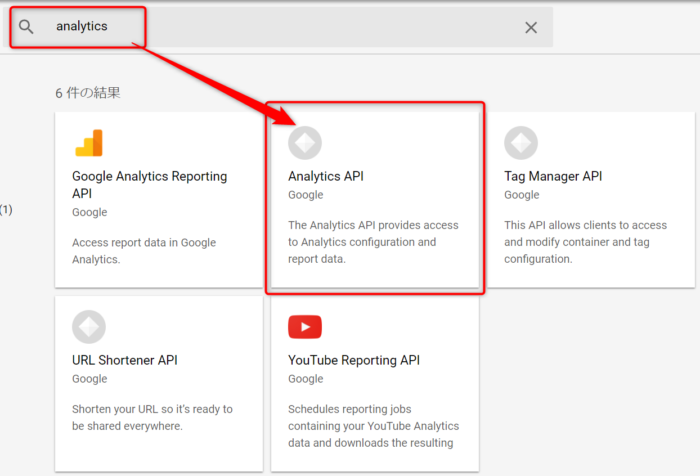
Task: Open the Analytics API title link
Action: click(x=326, y=176)
